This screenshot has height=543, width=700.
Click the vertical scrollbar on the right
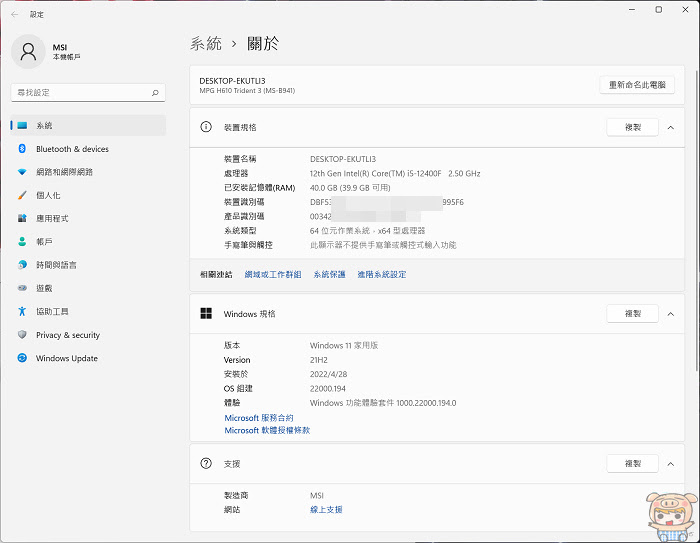pyautogui.click(x=696, y=221)
